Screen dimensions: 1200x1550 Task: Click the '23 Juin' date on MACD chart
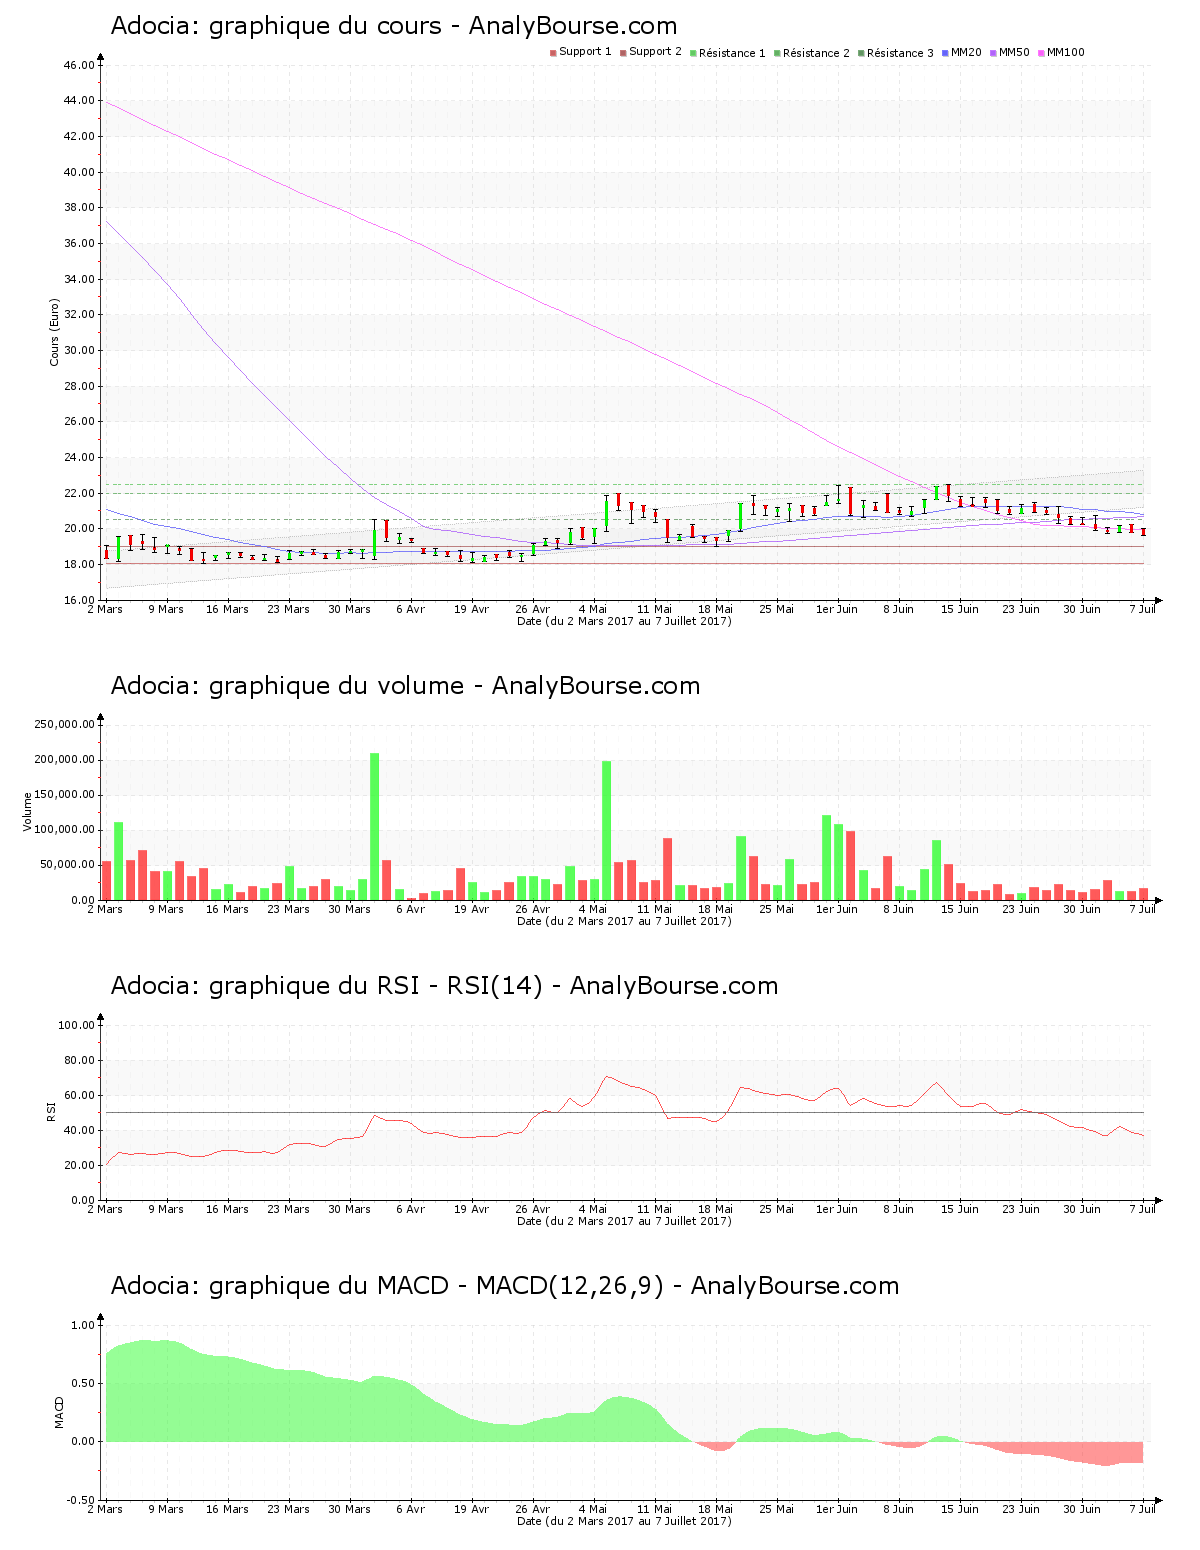(1021, 1509)
